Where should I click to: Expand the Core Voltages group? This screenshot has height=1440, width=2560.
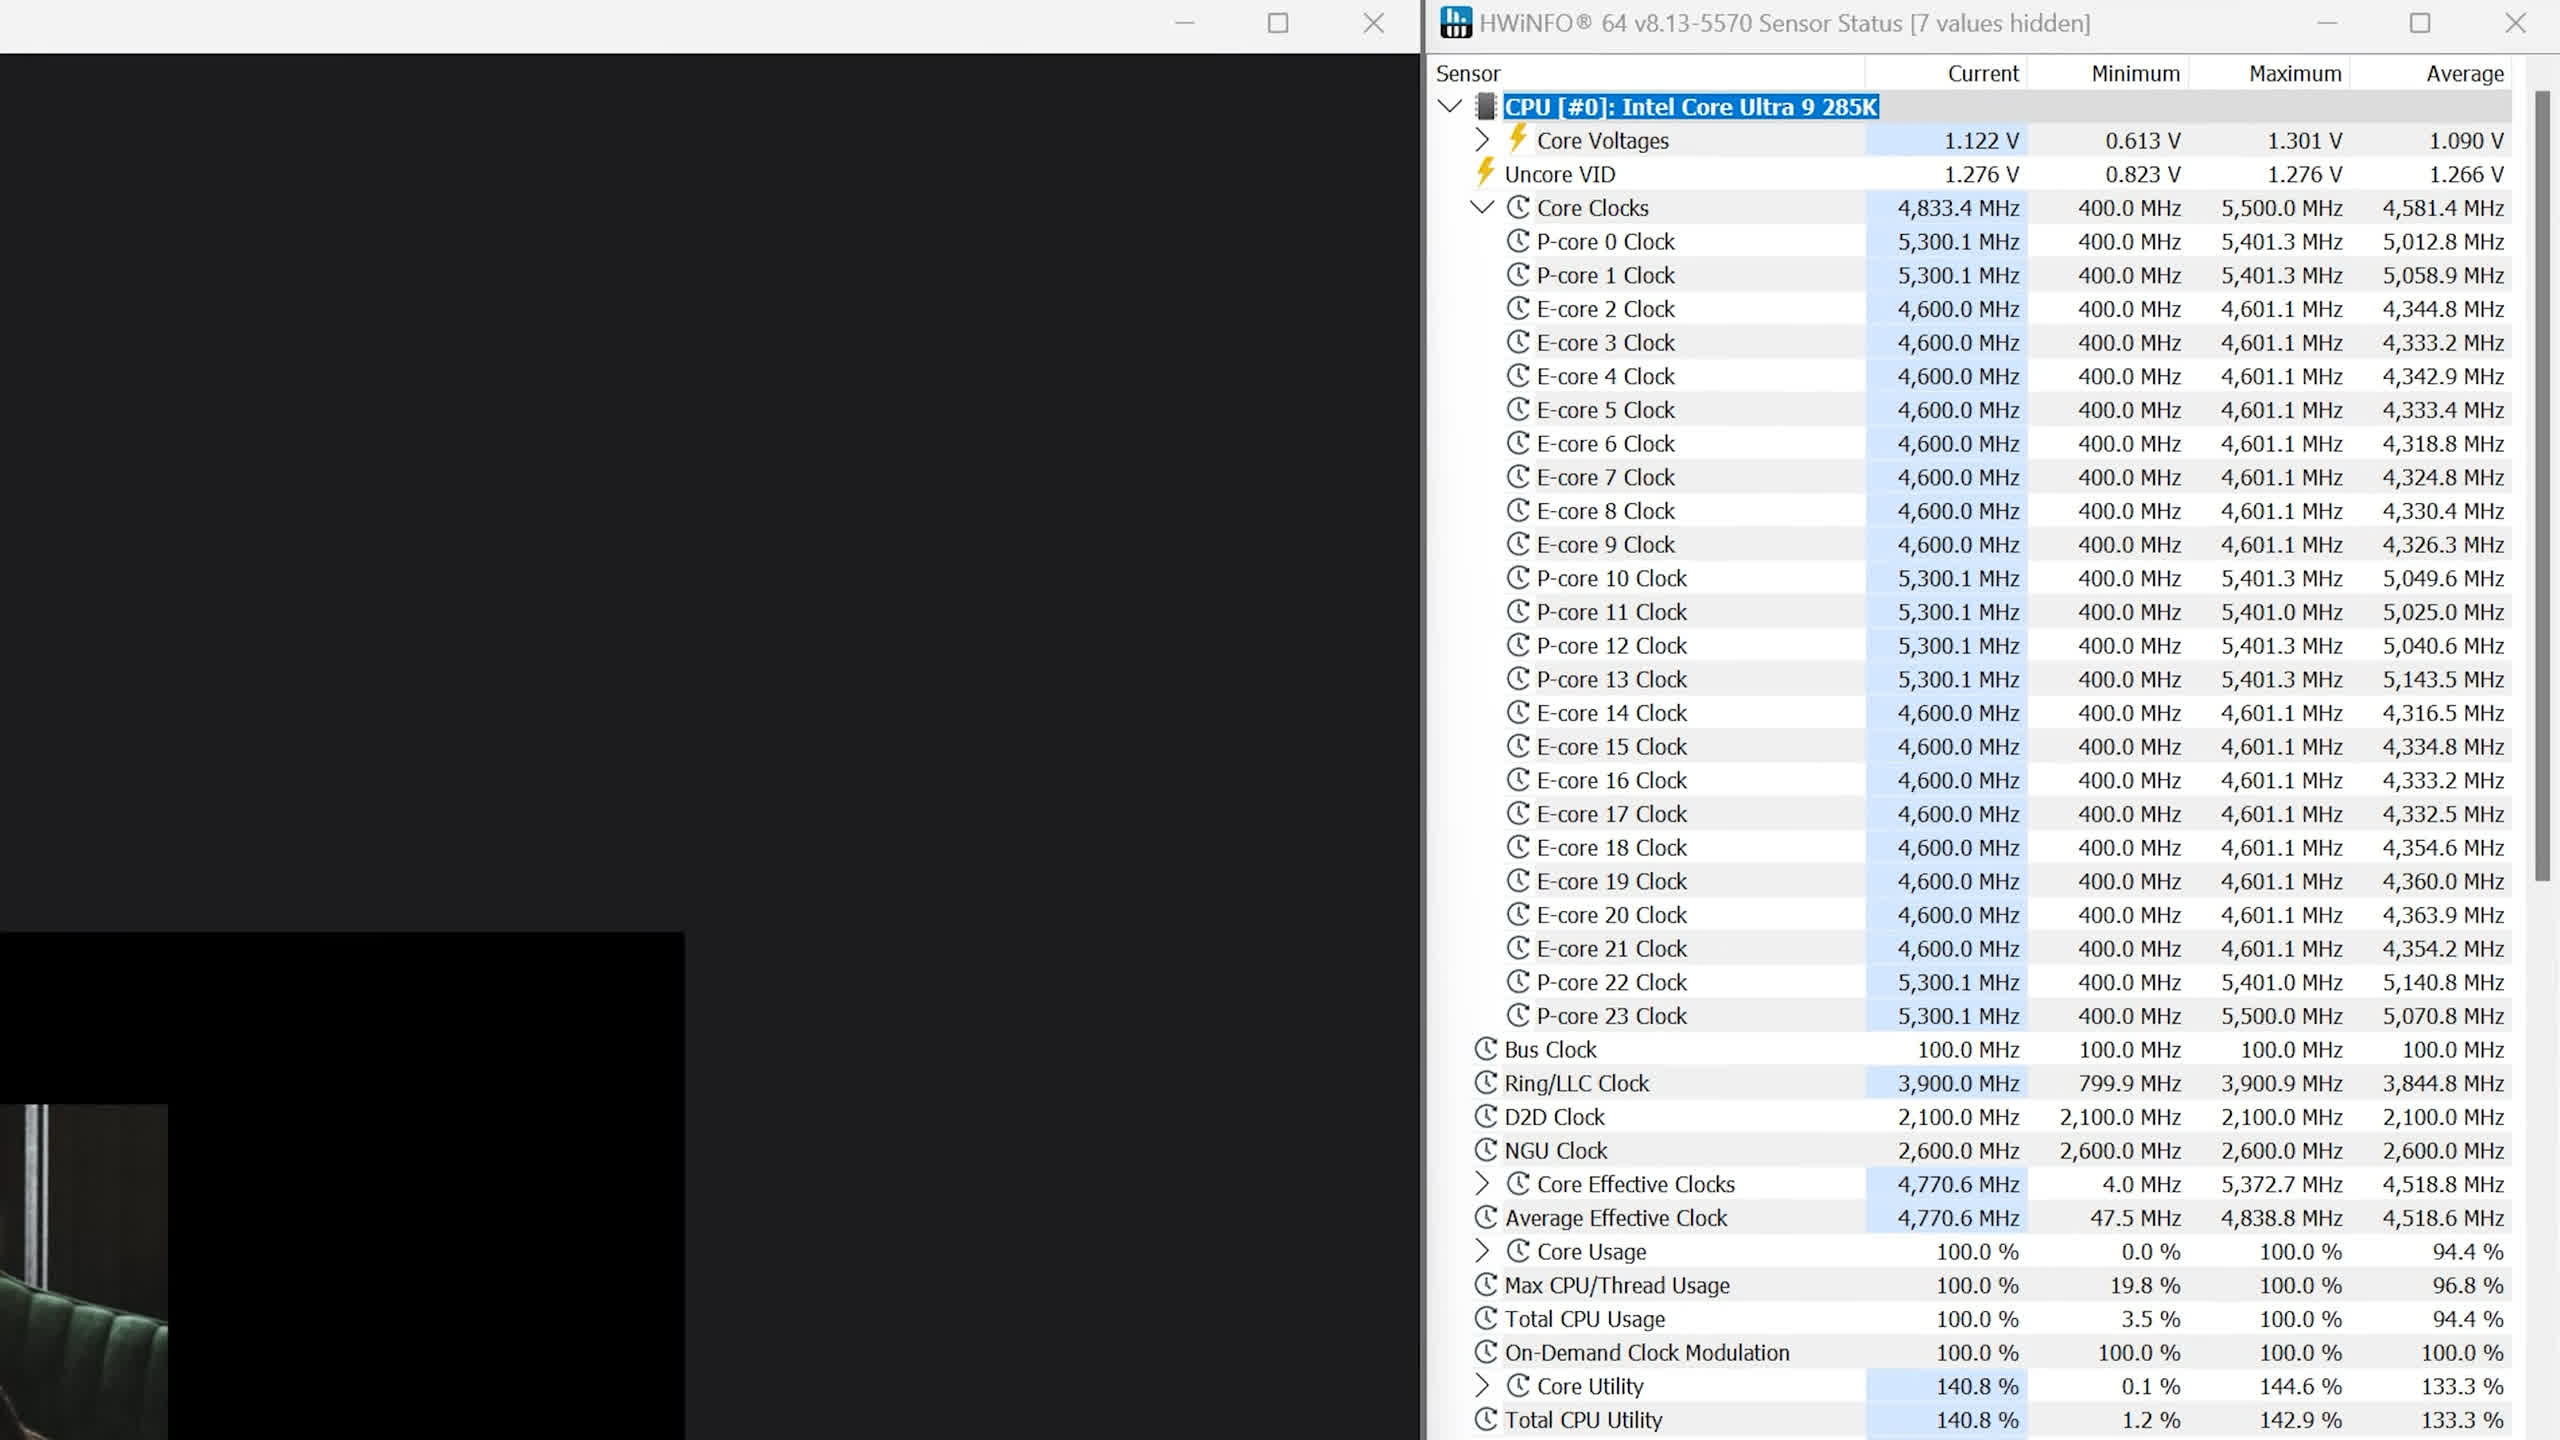tap(1482, 140)
